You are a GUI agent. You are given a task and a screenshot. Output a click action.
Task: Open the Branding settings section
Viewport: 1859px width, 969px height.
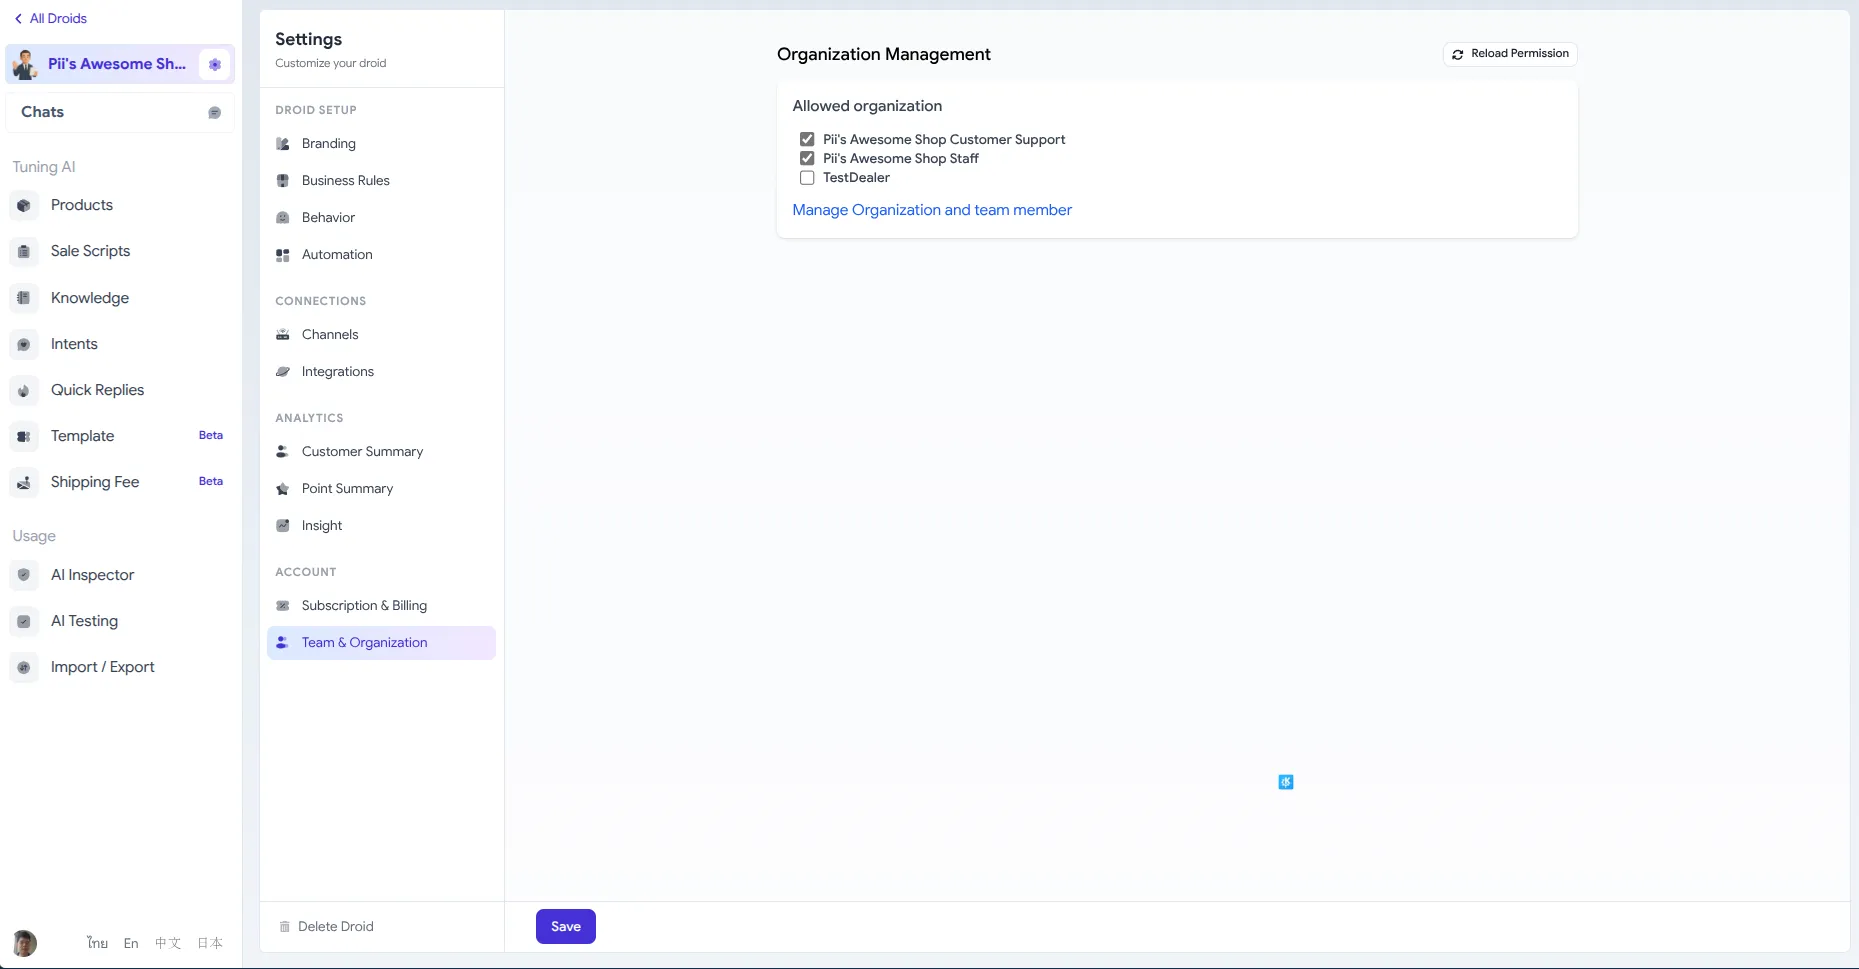coord(328,144)
